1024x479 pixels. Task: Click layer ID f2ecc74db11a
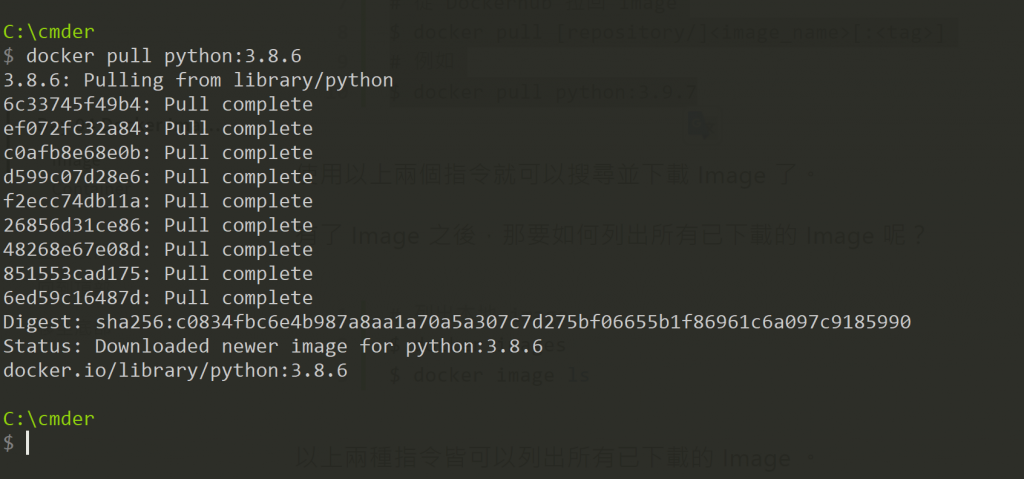(x=74, y=201)
